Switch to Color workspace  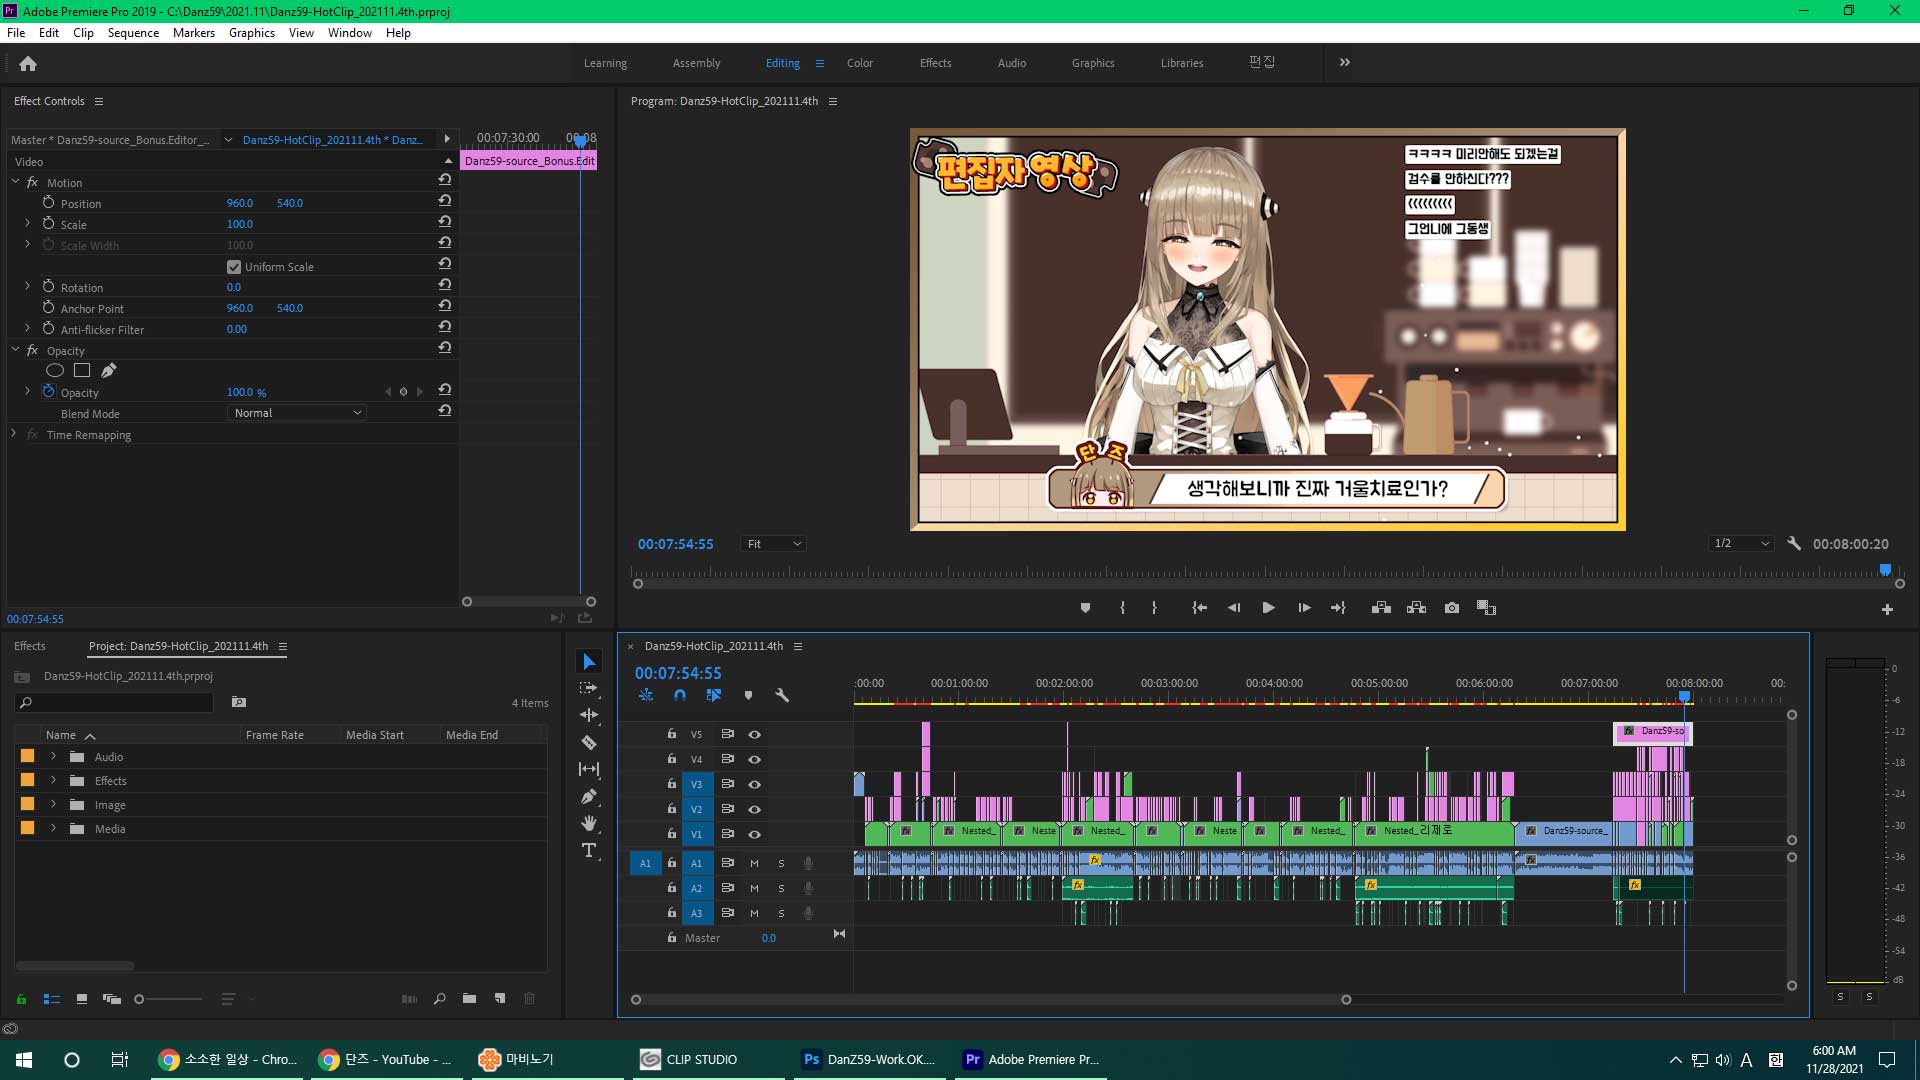[x=859, y=63]
